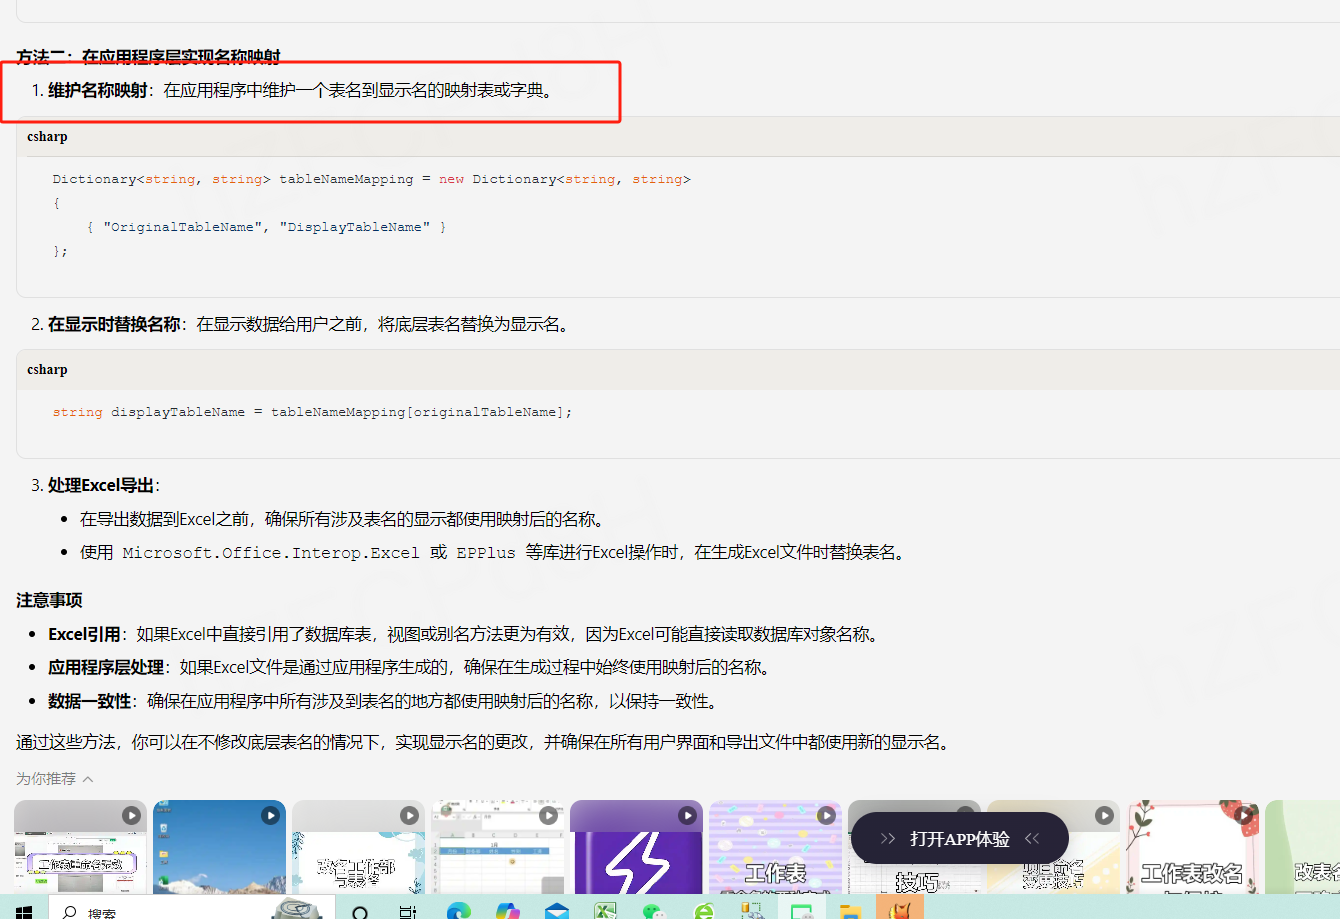Open the Mail app in taskbar
The height and width of the screenshot is (919, 1340).
coord(556,910)
